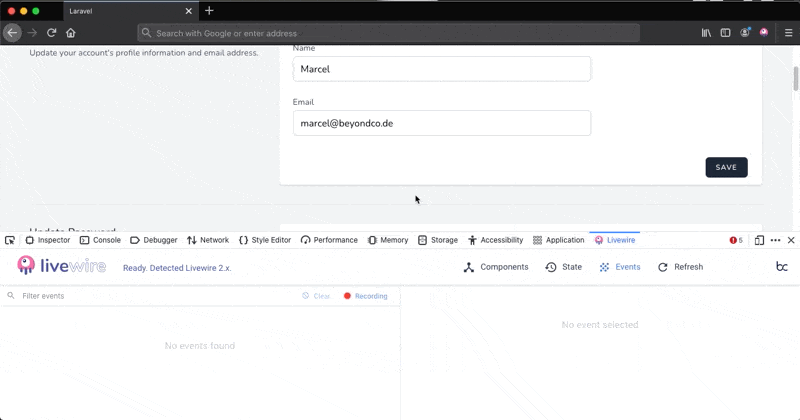Go to the browser Home icon
The width and height of the screenshot is (800, 420).
[x=70, y=33]
